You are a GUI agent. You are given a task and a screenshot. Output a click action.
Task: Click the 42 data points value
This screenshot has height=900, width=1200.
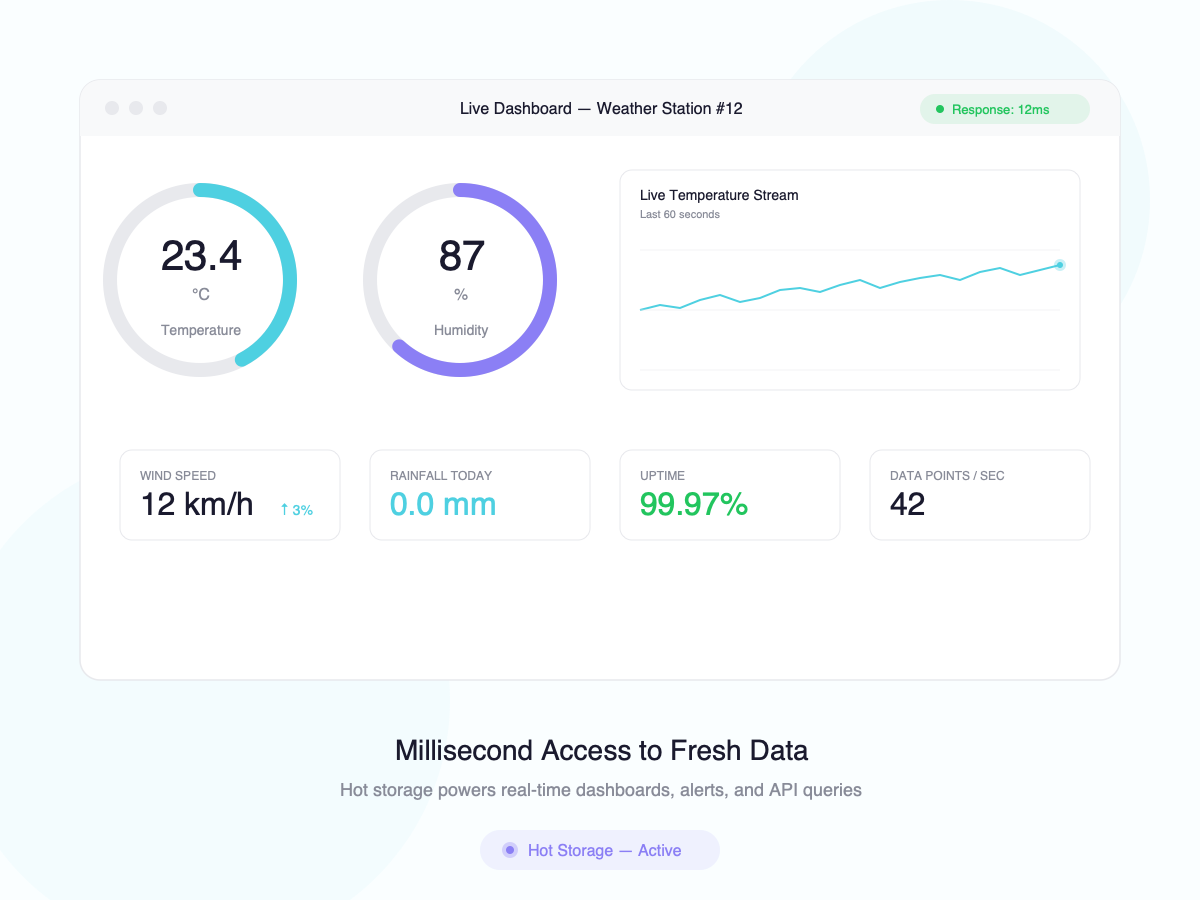(908, 504)
